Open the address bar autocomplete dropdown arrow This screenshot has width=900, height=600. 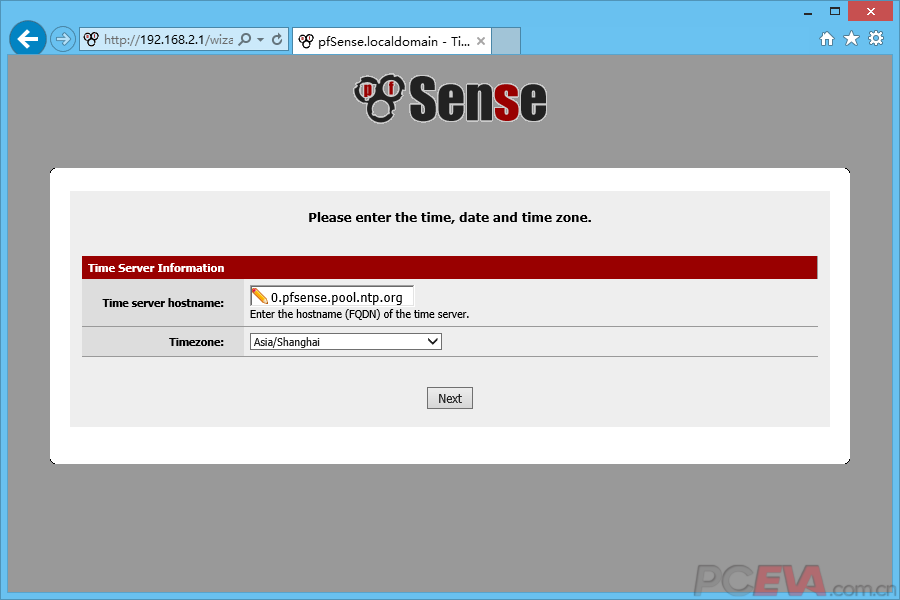pos(261,40)
